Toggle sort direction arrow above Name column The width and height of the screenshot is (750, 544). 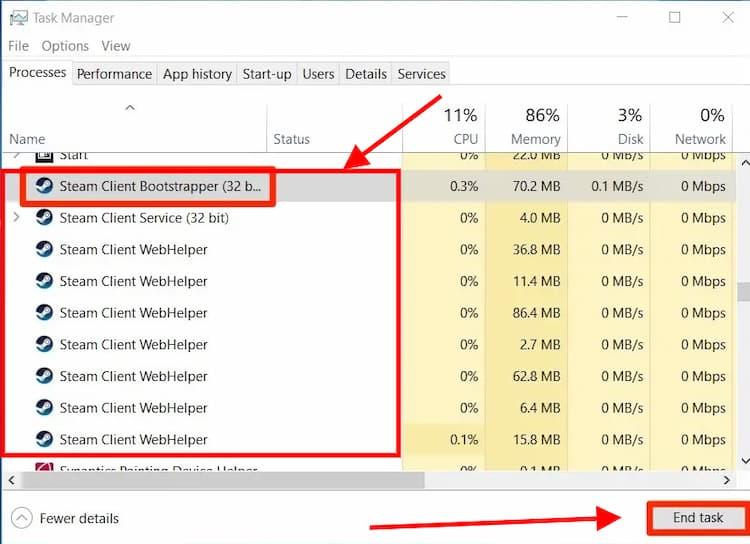pos(130,108)
